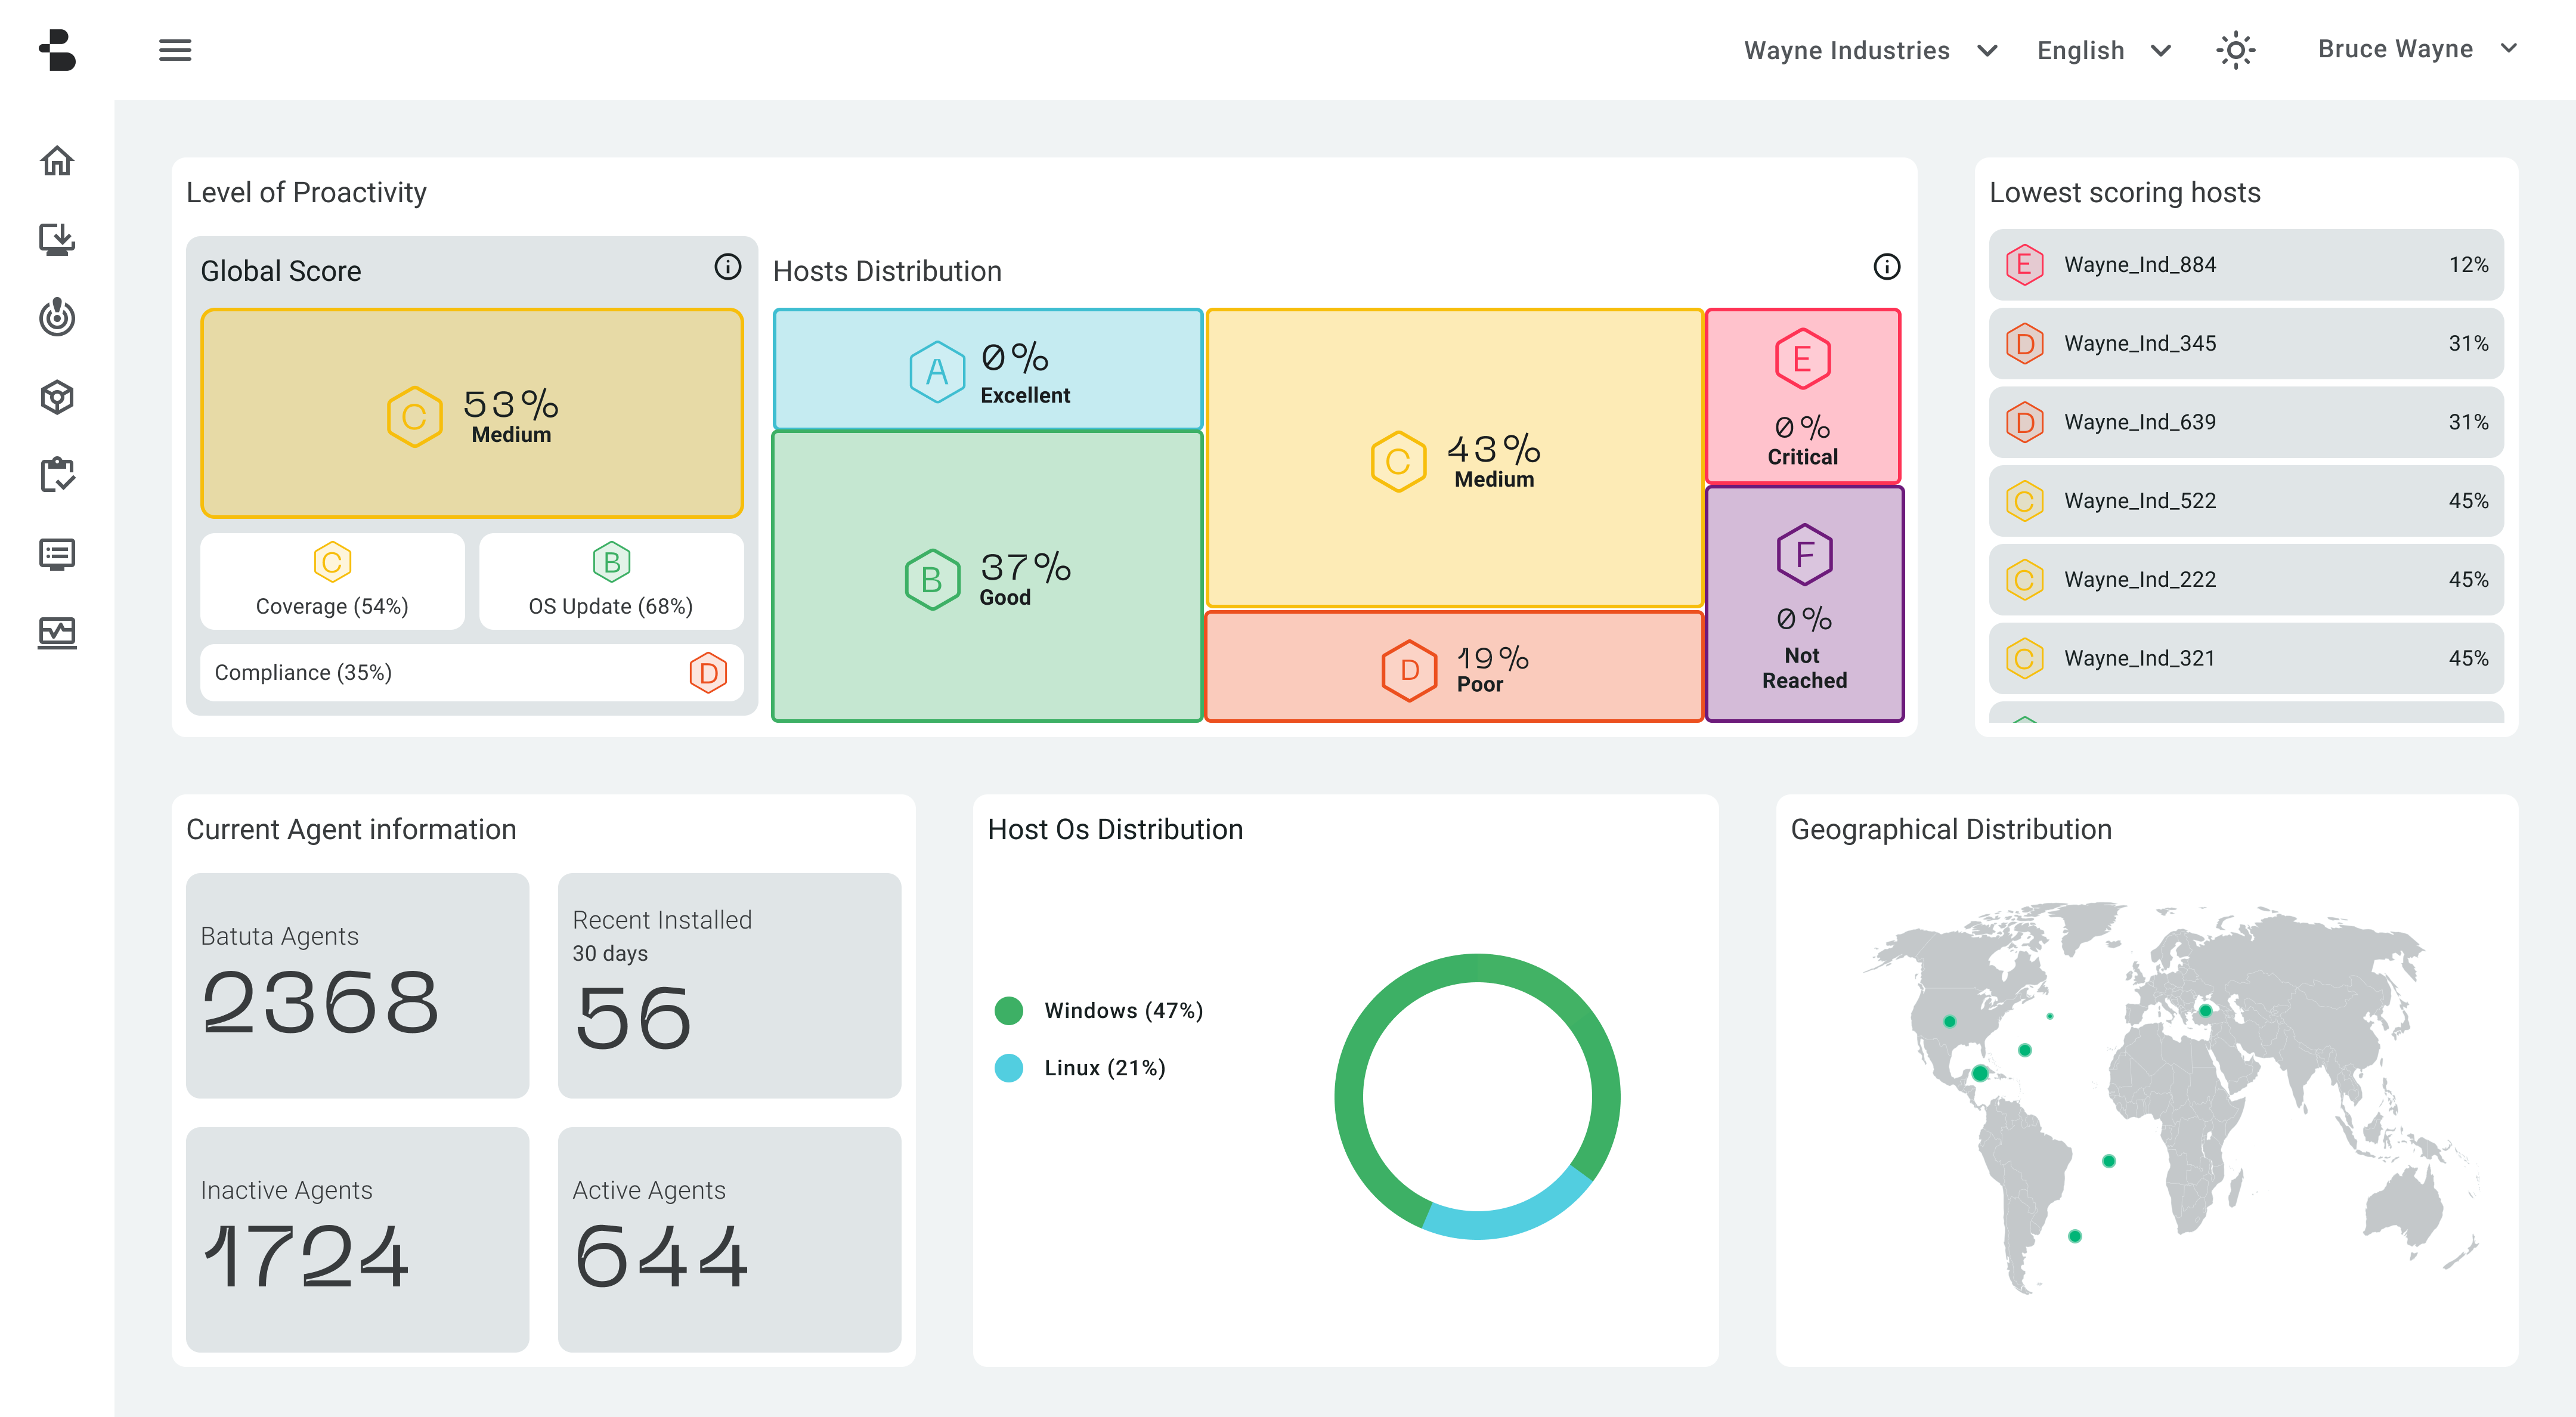Toggle Windows series in OS legend
This screenshot has height=1417, width=2576.
[1100, 1010]
